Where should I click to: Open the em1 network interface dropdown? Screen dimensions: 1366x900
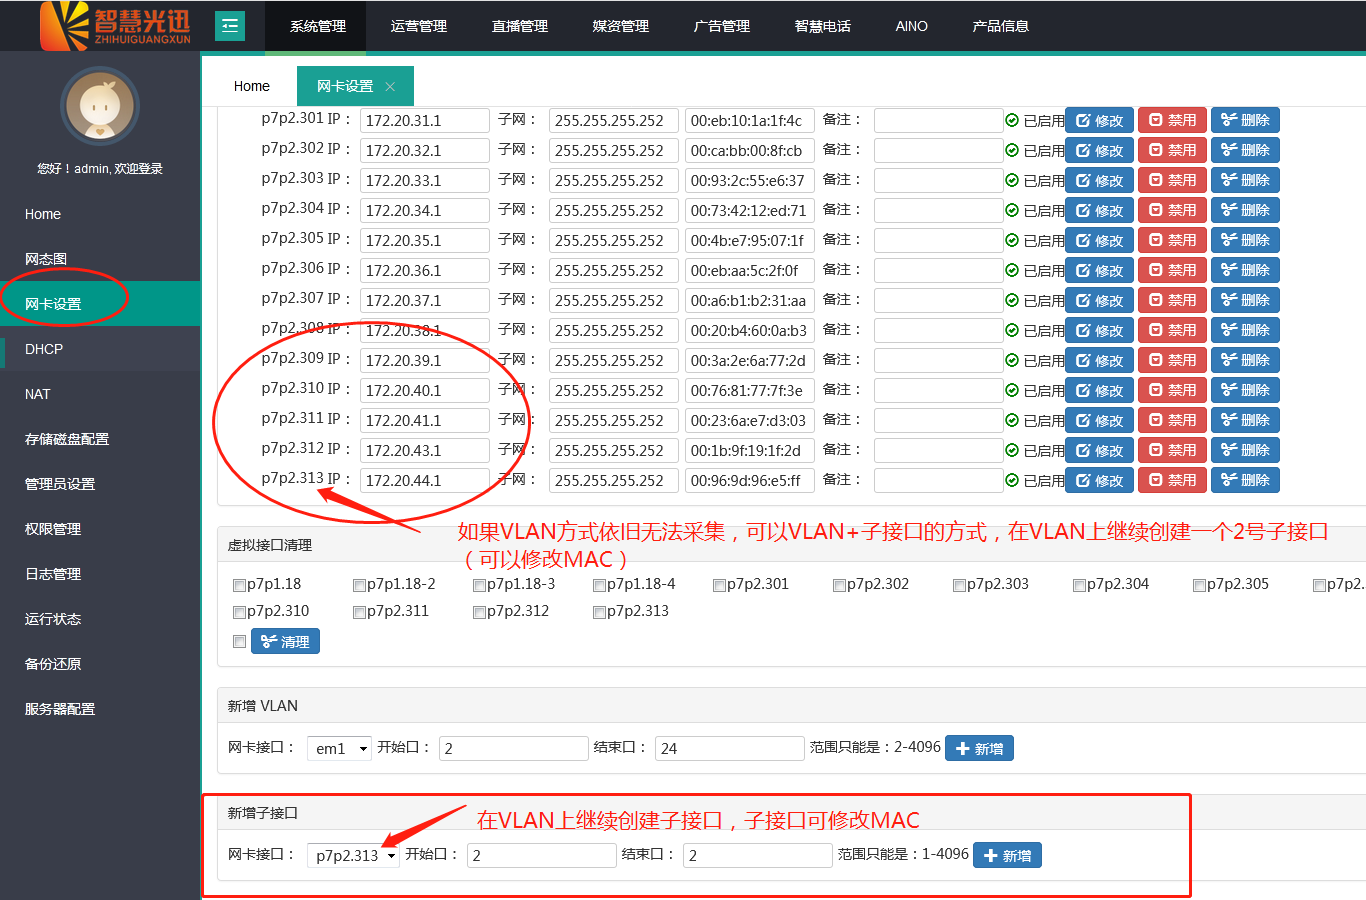[341, 748]
